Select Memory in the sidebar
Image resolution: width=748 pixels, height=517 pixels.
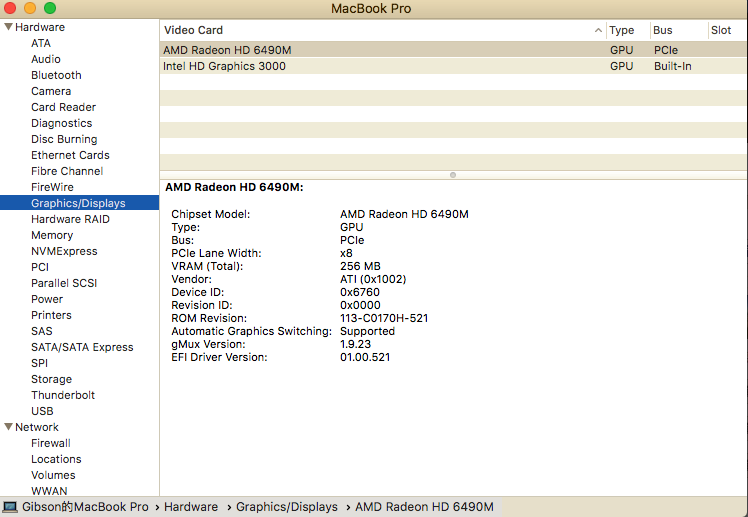tap(52, 235)
